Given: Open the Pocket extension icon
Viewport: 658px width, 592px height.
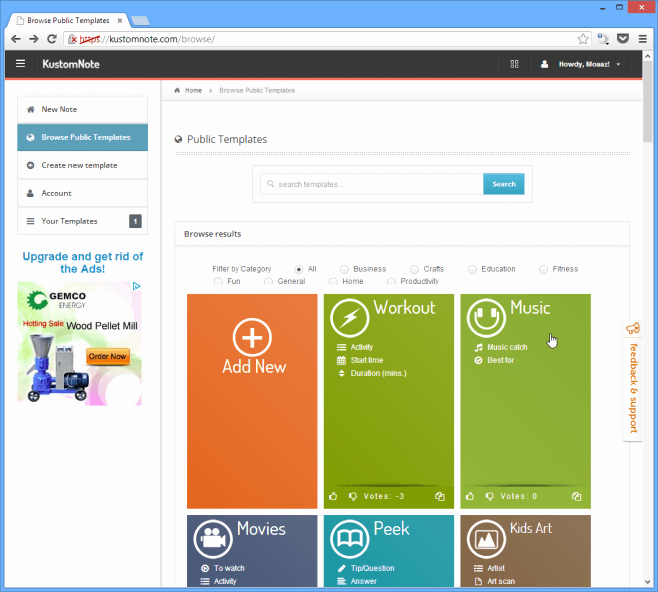Looking at the screenshot, I should click(623, 39).
